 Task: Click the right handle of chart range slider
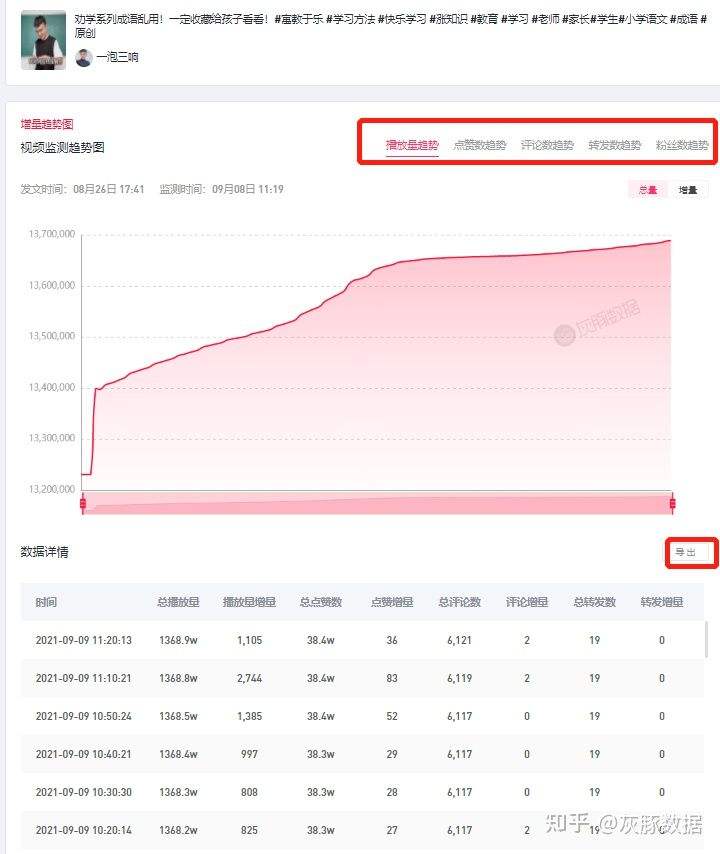pos(672,503)
